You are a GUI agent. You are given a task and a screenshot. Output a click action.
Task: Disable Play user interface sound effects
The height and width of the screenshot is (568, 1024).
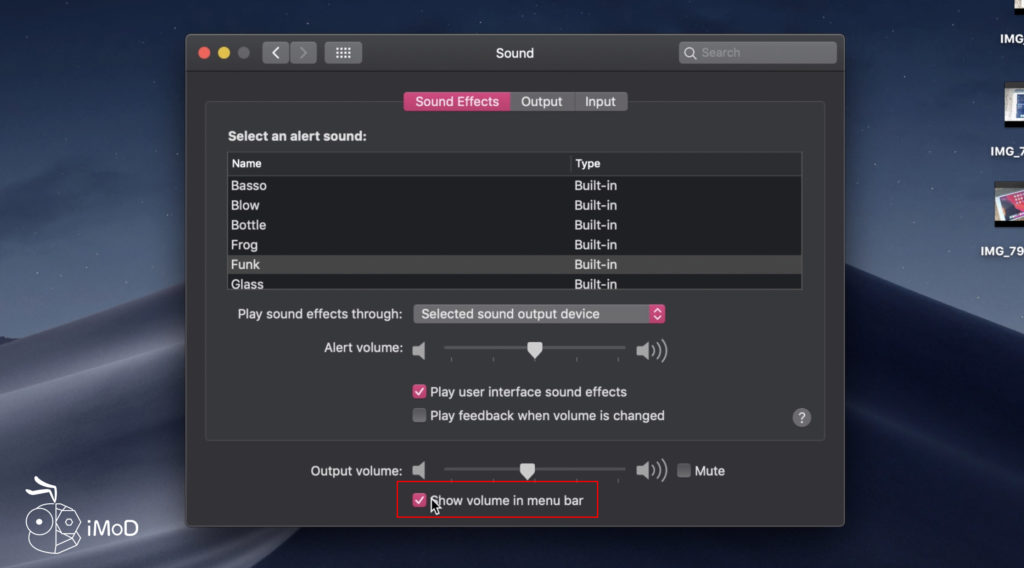419,392
